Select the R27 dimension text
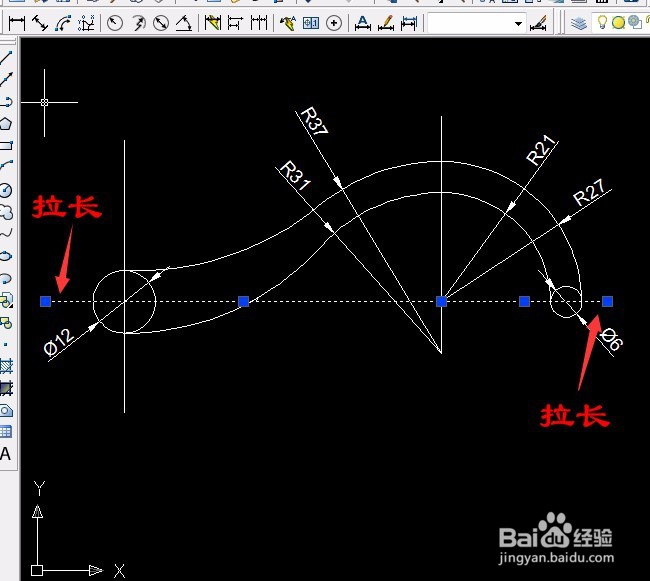This screenshot has height=581, width=650. 589,193
